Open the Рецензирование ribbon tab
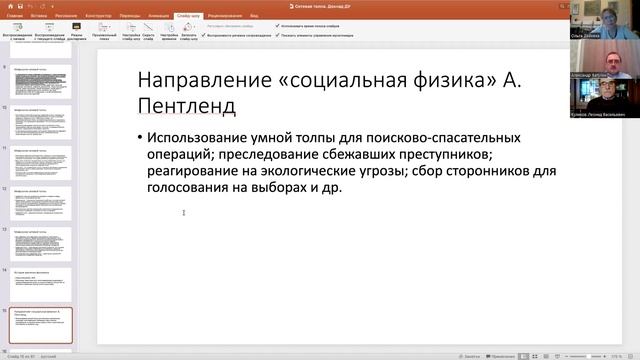Image resolution: width=640 pixels, height=360 pixels. click(x=225, y=16)
